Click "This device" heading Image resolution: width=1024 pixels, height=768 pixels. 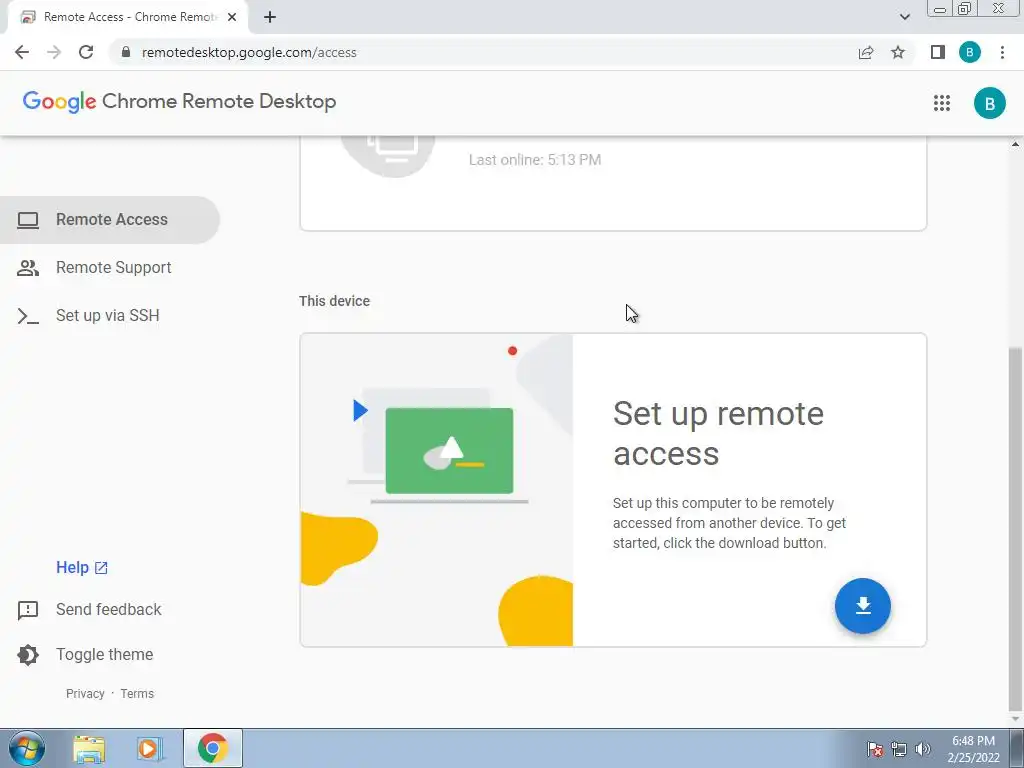tap(334, 301)
